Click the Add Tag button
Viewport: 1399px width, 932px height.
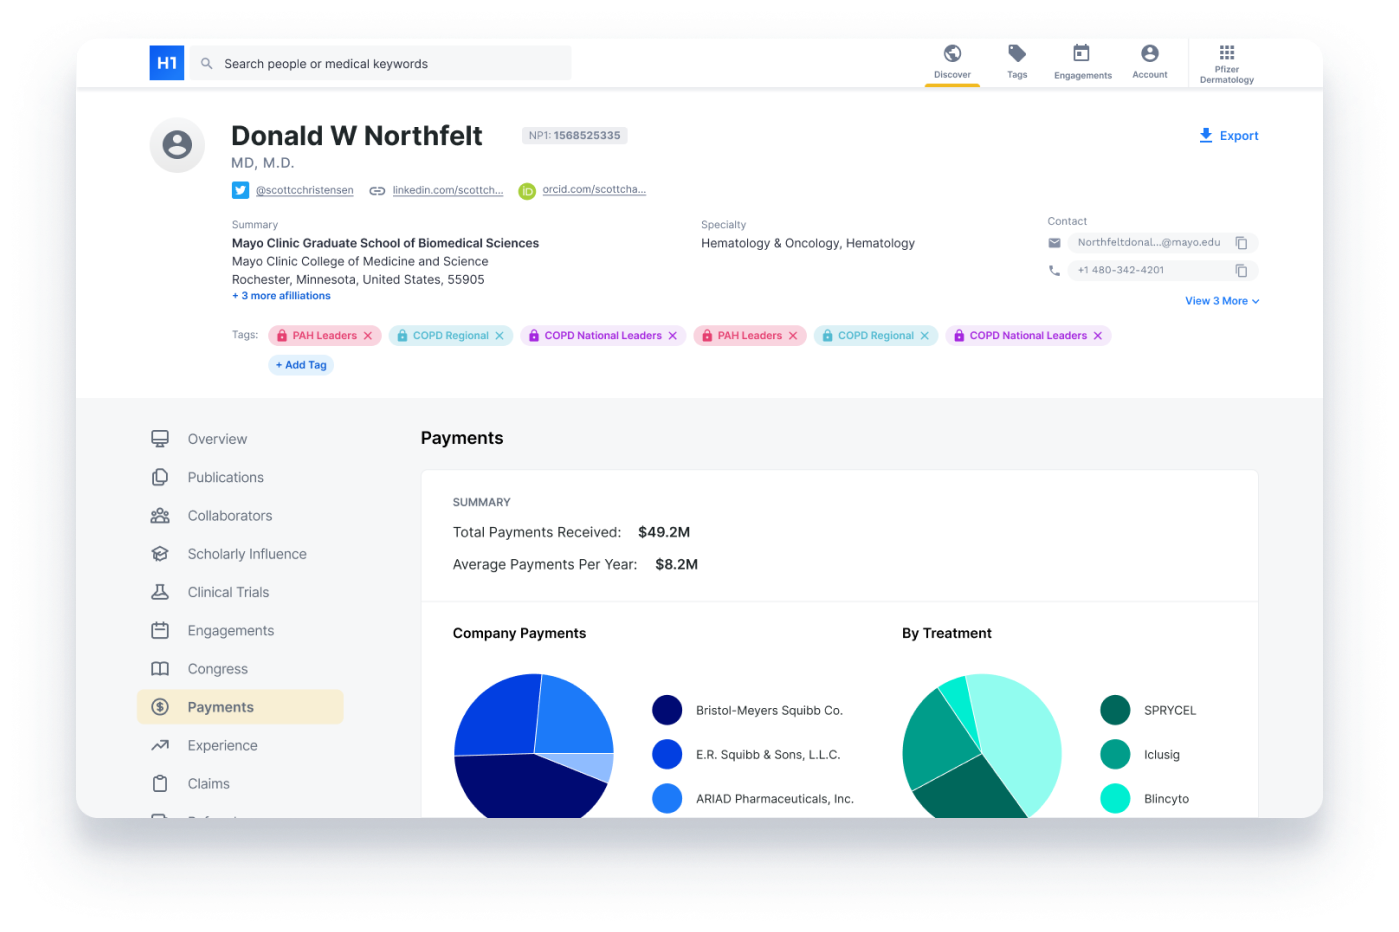coord(301,365)
